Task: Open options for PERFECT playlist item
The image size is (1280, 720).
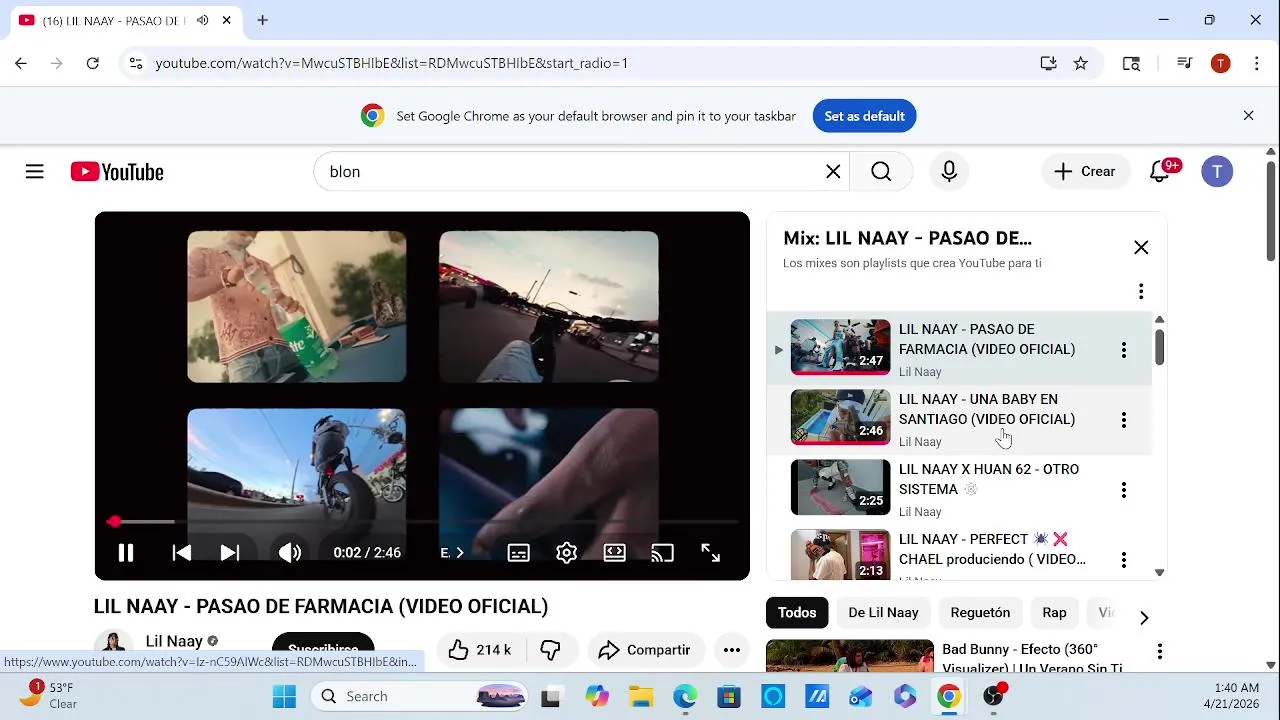Action: coord(1124,560)
